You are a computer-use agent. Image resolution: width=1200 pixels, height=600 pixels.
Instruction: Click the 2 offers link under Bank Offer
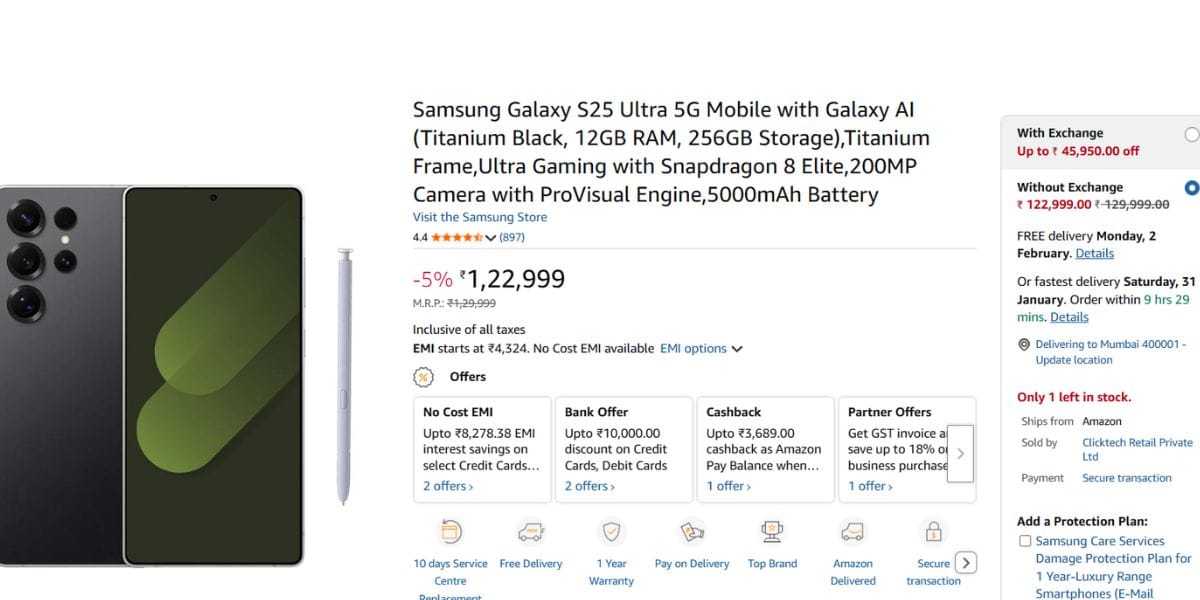point(589,486)
